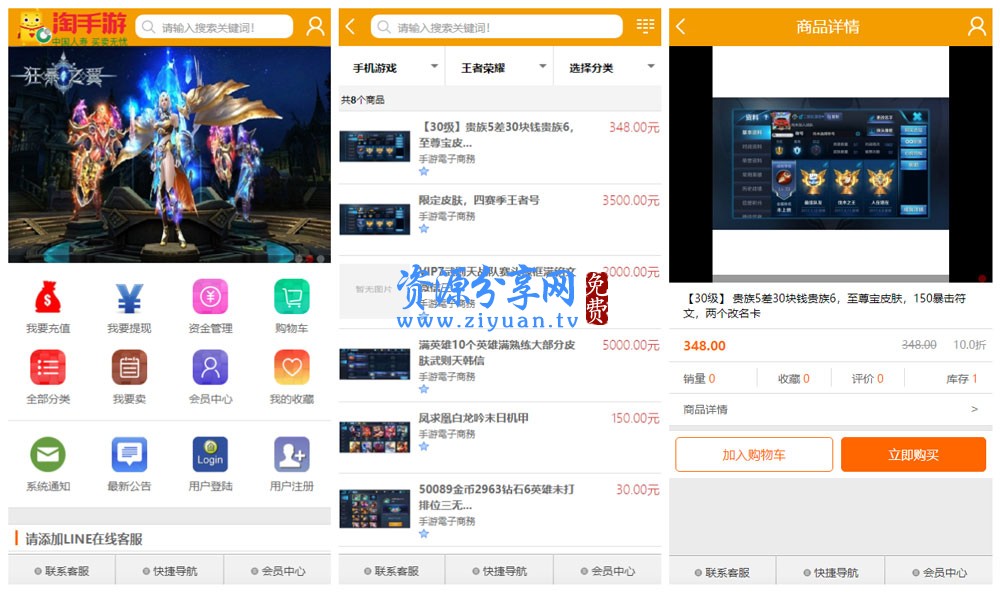Screen dimensions: 1000x592
Task: Expand the 选择分类 dropdown
Action: pos(607,68)
